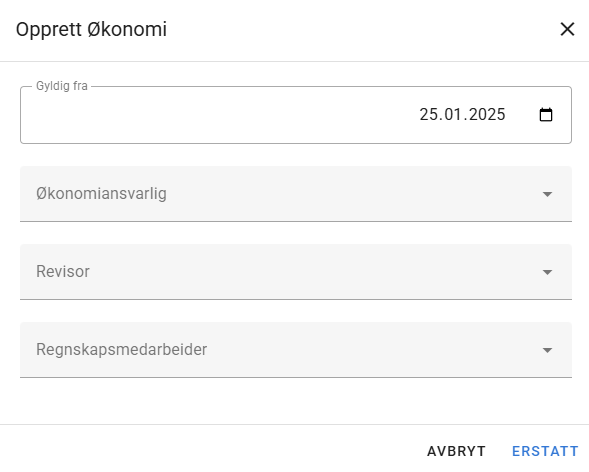This screenshot has height=472, width=589.
Task: Click the Gyldig fra floating label
Action: tap(62, 86)
